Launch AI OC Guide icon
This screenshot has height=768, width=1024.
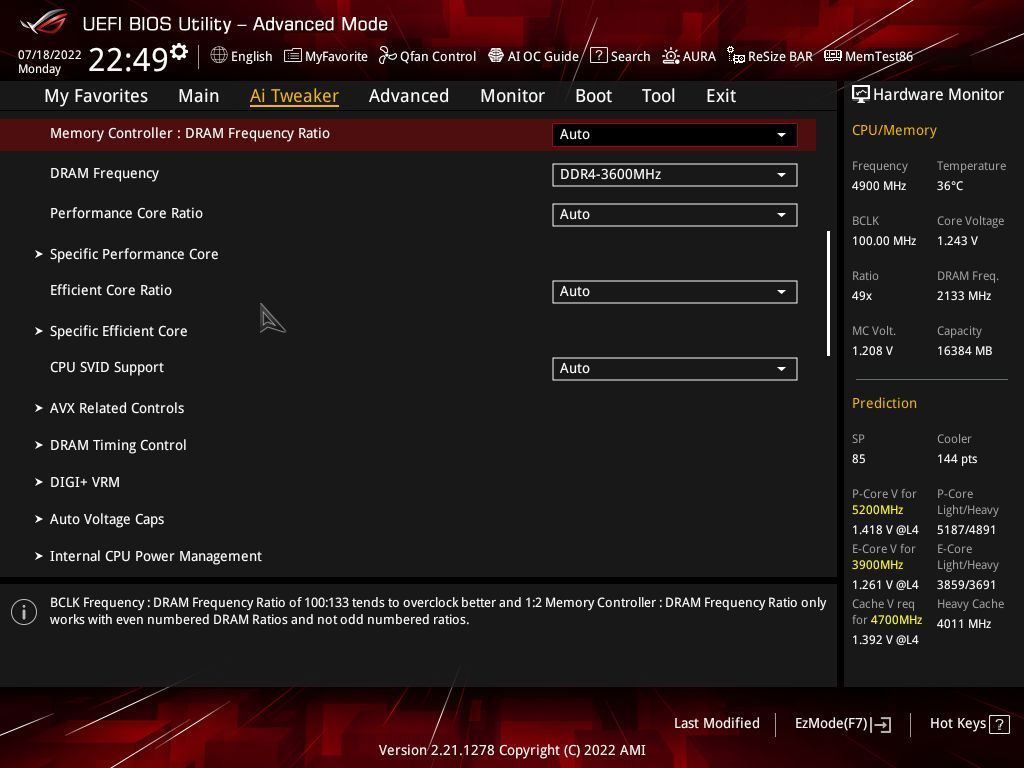pos(496,56)
